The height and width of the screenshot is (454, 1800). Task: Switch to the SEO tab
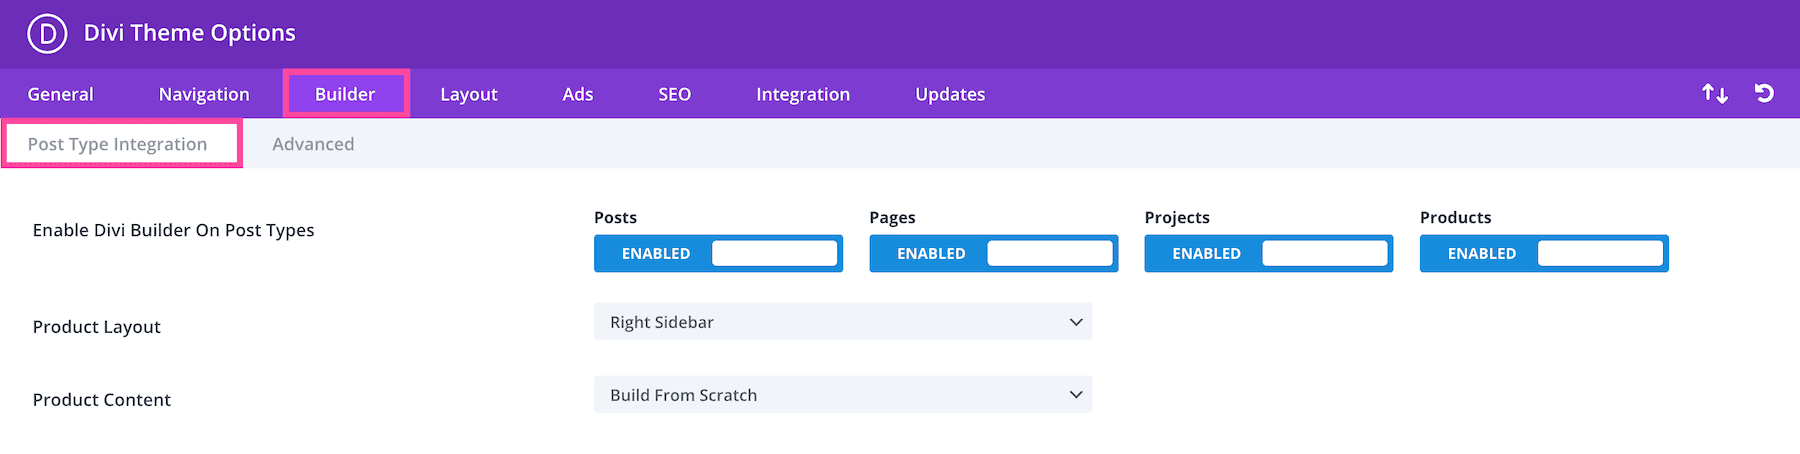tap(674, 94)
